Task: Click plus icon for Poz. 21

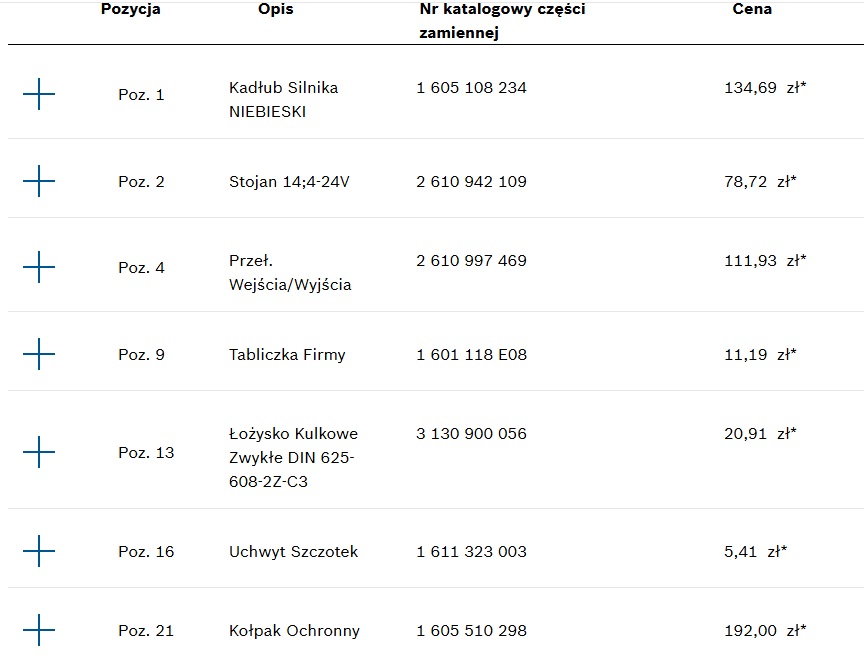Action: (x=39, y=630)
